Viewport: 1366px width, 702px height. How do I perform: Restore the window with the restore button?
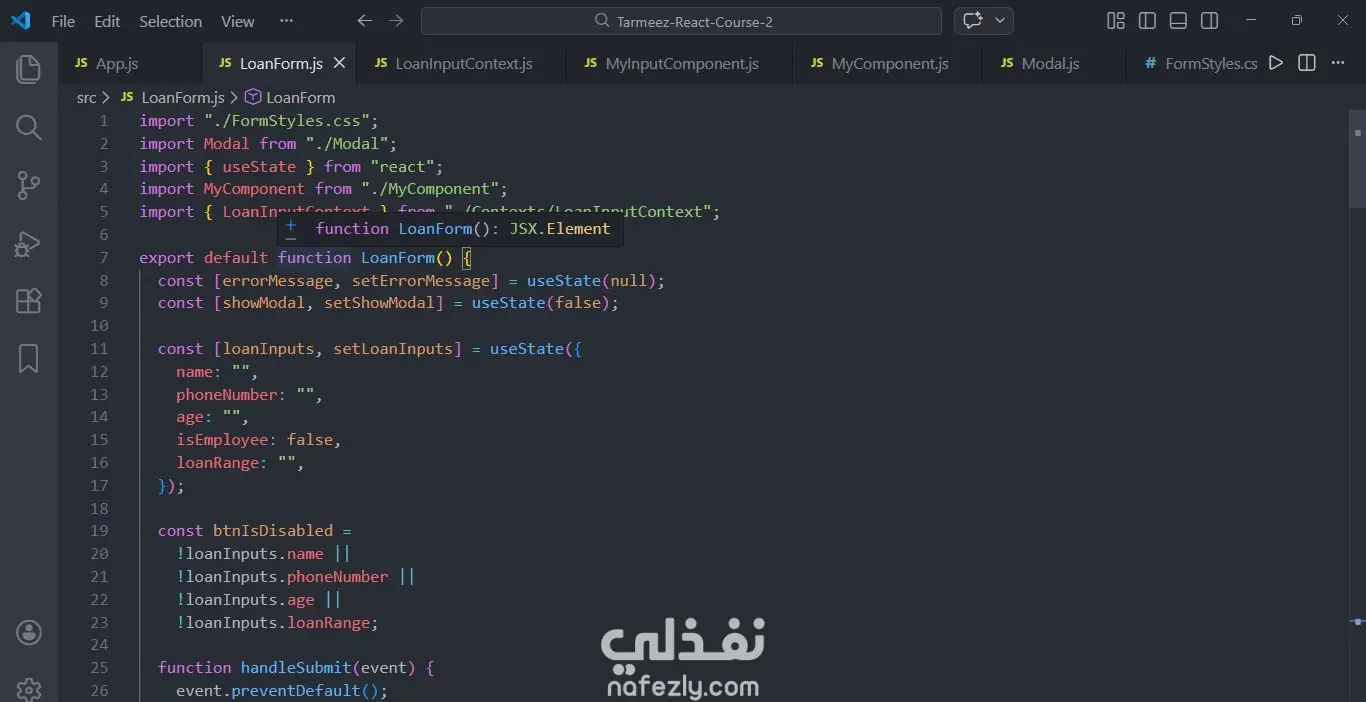[x=1296, y=21]
